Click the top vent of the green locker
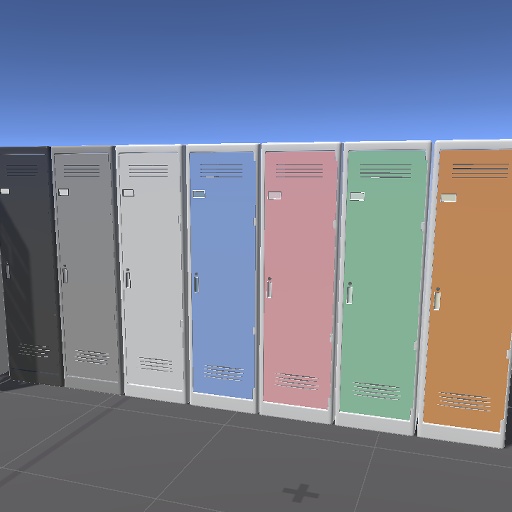 (385, 170)
